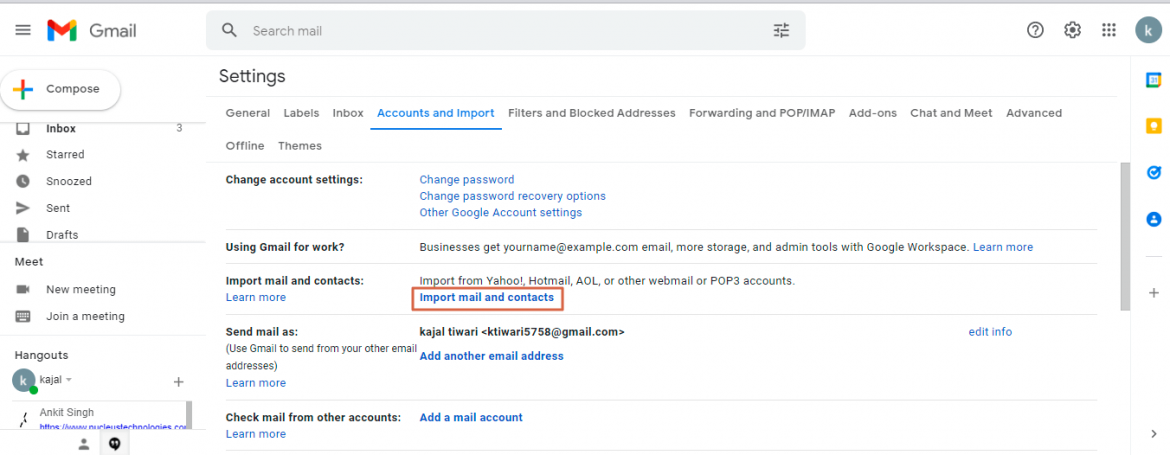Click Import mail and contacts link

pyautogui.click(x=486, y=298)
